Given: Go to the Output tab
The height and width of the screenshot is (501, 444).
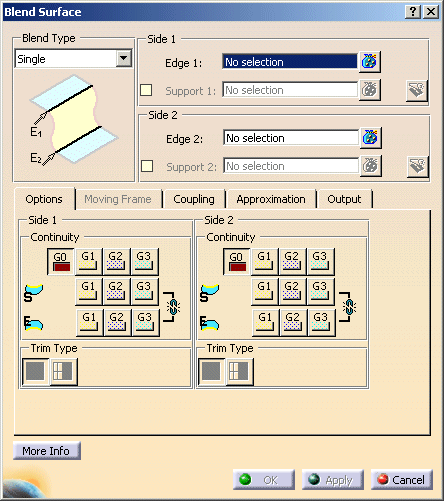Looking at the screenshot, I should click(x=344, y=199).
